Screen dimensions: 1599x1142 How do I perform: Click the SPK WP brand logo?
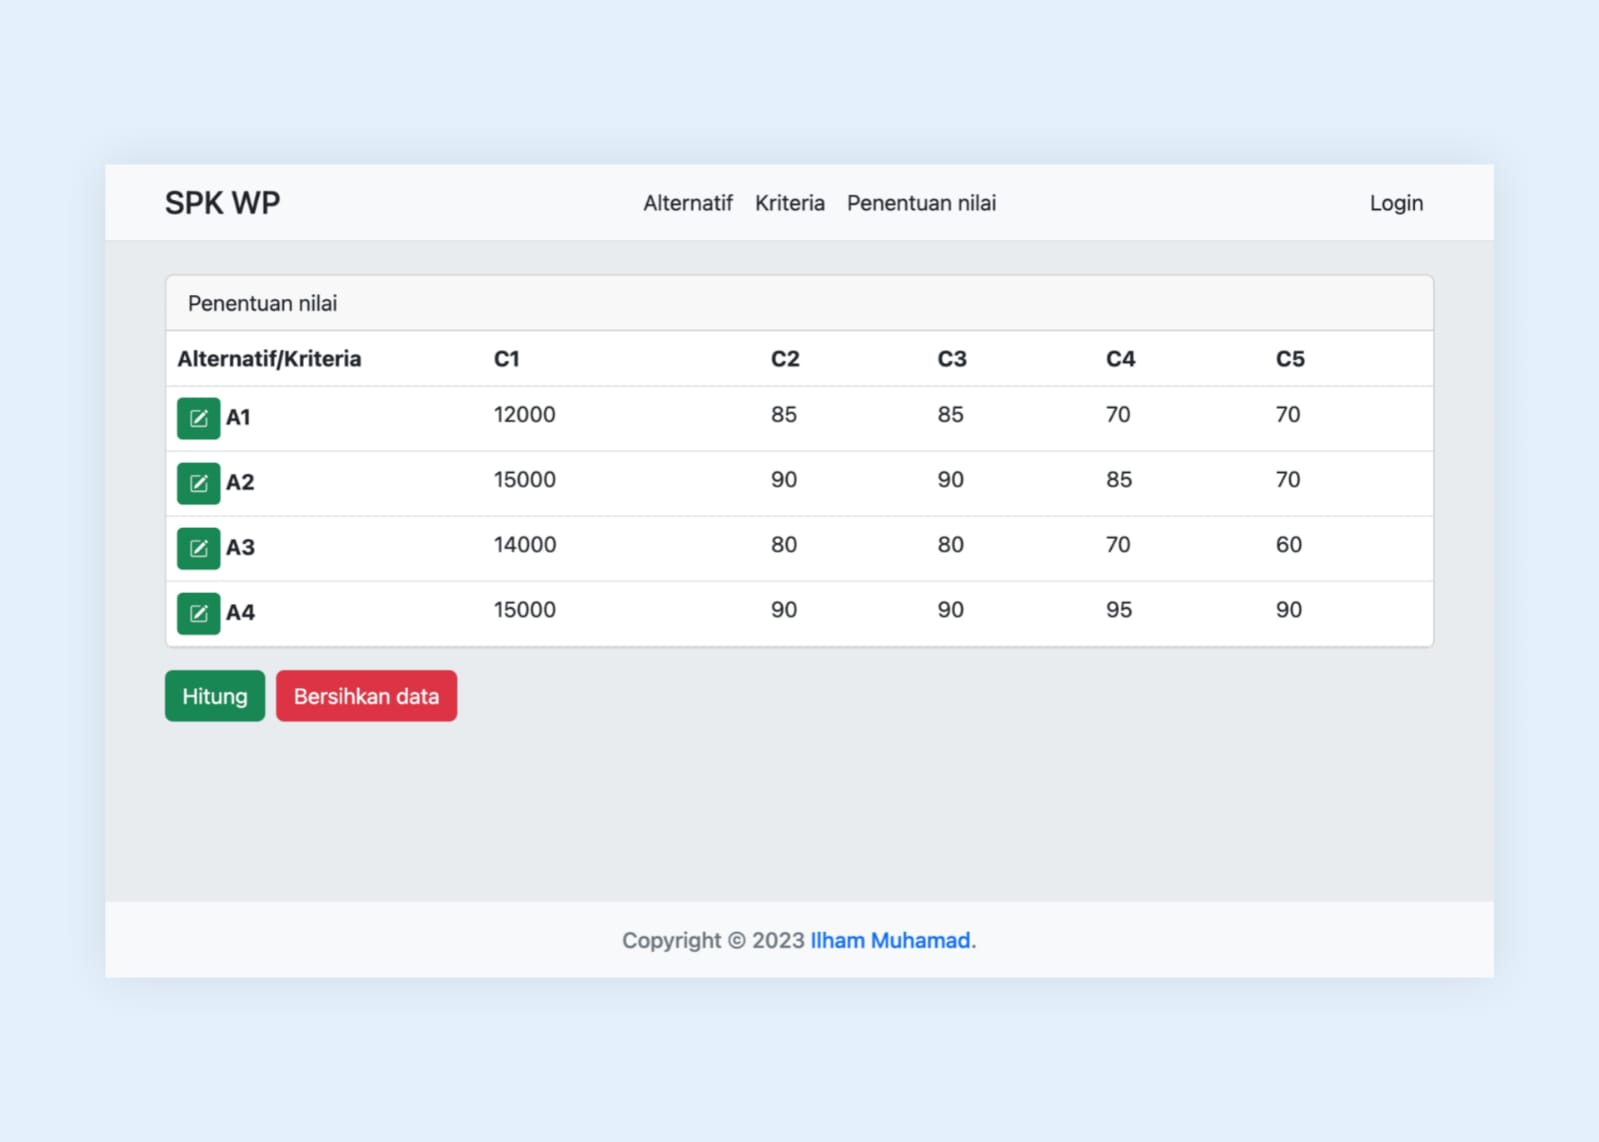click(222, 203)
